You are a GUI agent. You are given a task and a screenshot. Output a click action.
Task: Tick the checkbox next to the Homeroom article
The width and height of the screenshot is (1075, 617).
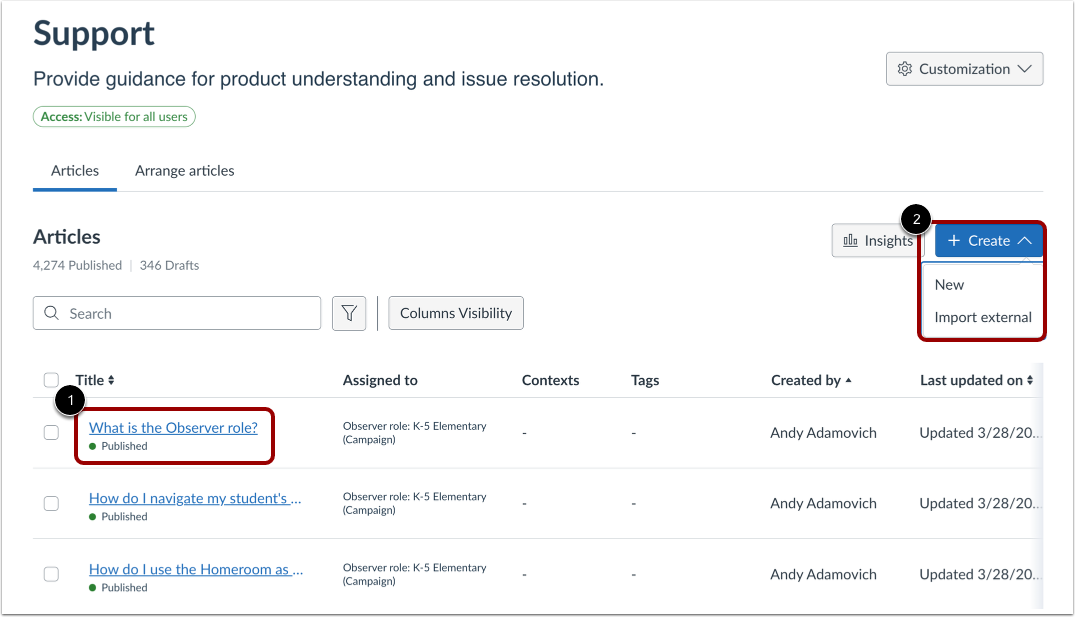[x=51, y=574]
